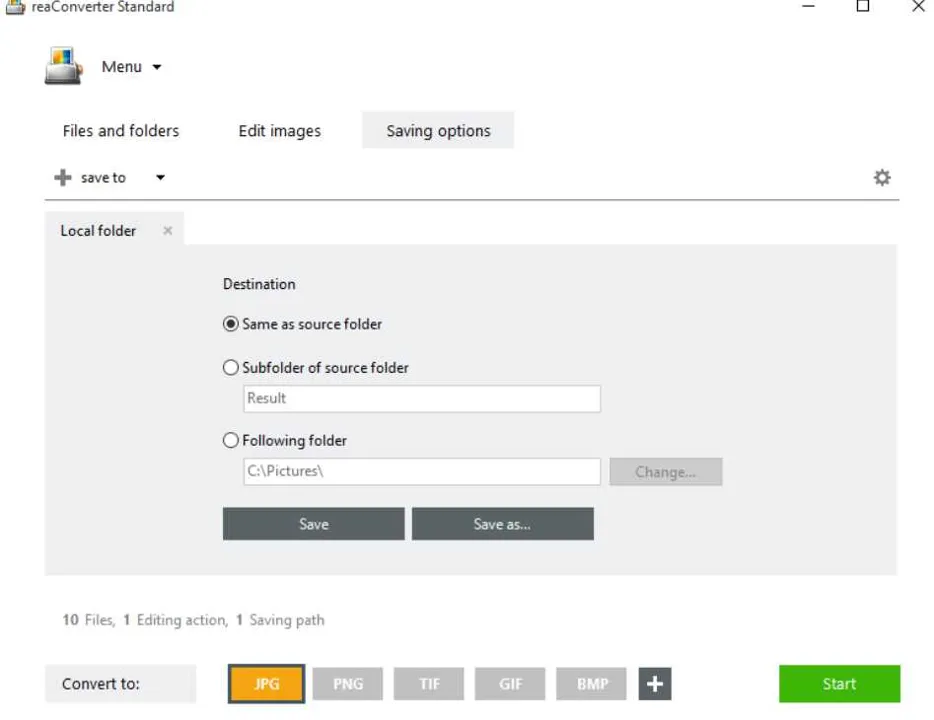The width and height of the screenshot is (934, 720).
Task: Select PNG as output format
Action: click(348, 684)
